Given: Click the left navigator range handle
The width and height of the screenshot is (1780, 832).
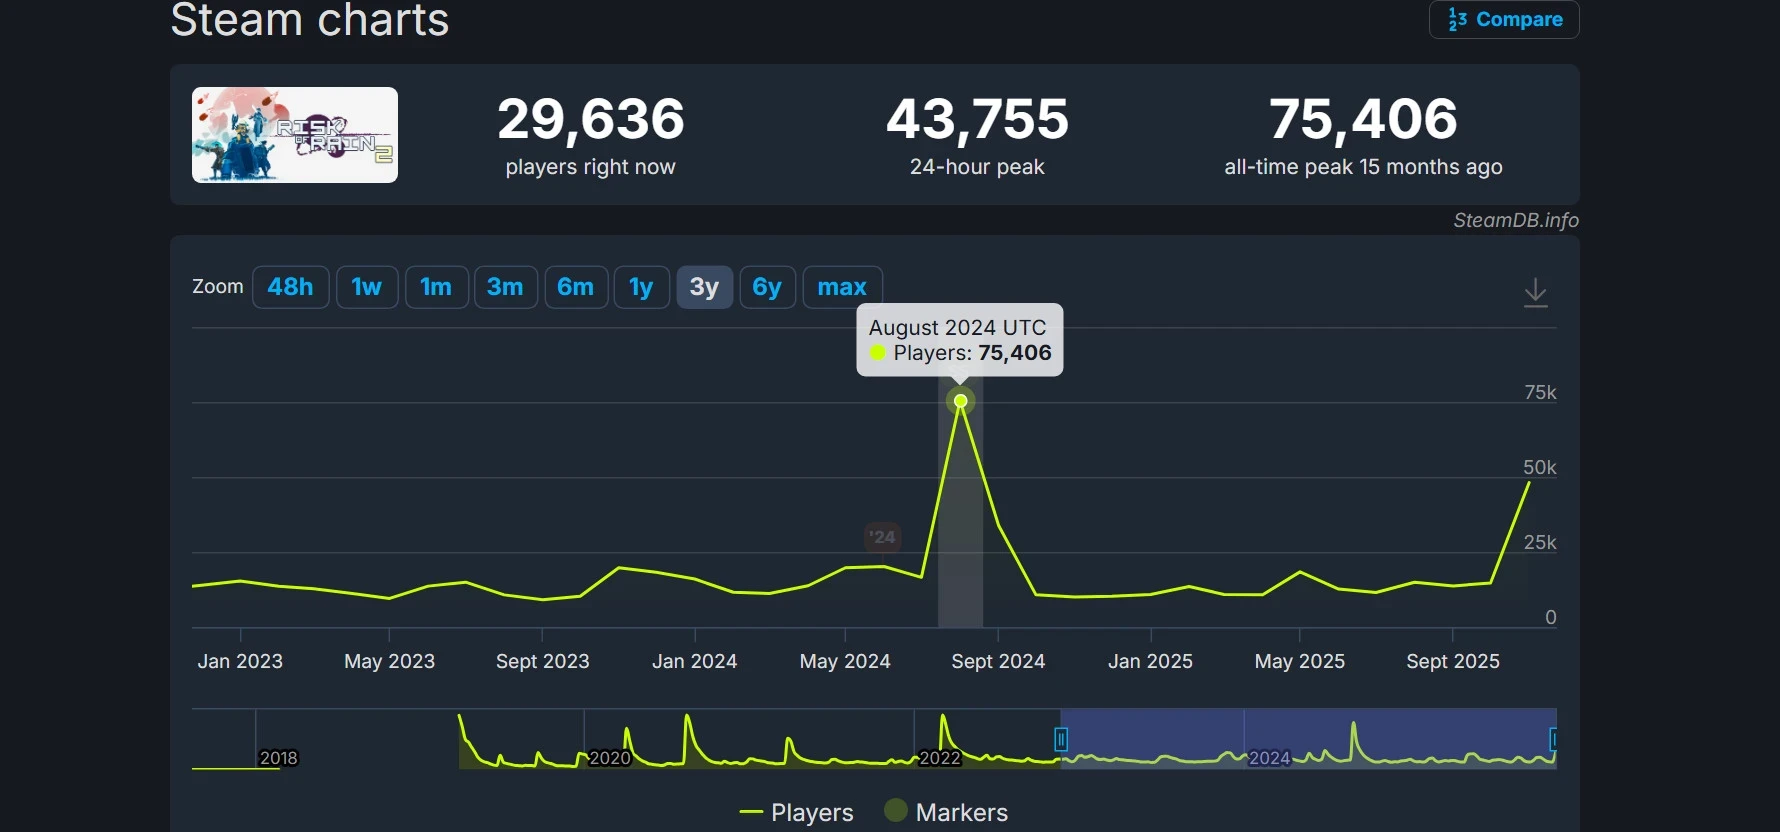Looking at the screenshot, I should pyautogui.click(x=1061, y=739).
